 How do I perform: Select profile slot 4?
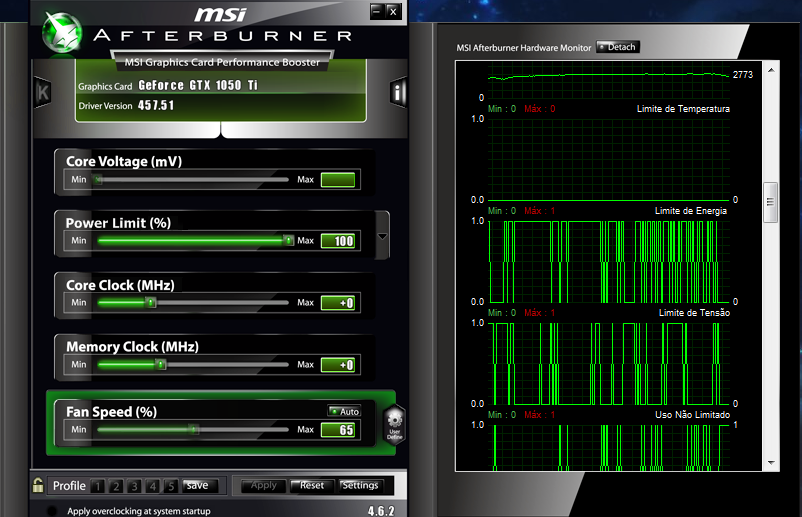(x=153, y=486)
